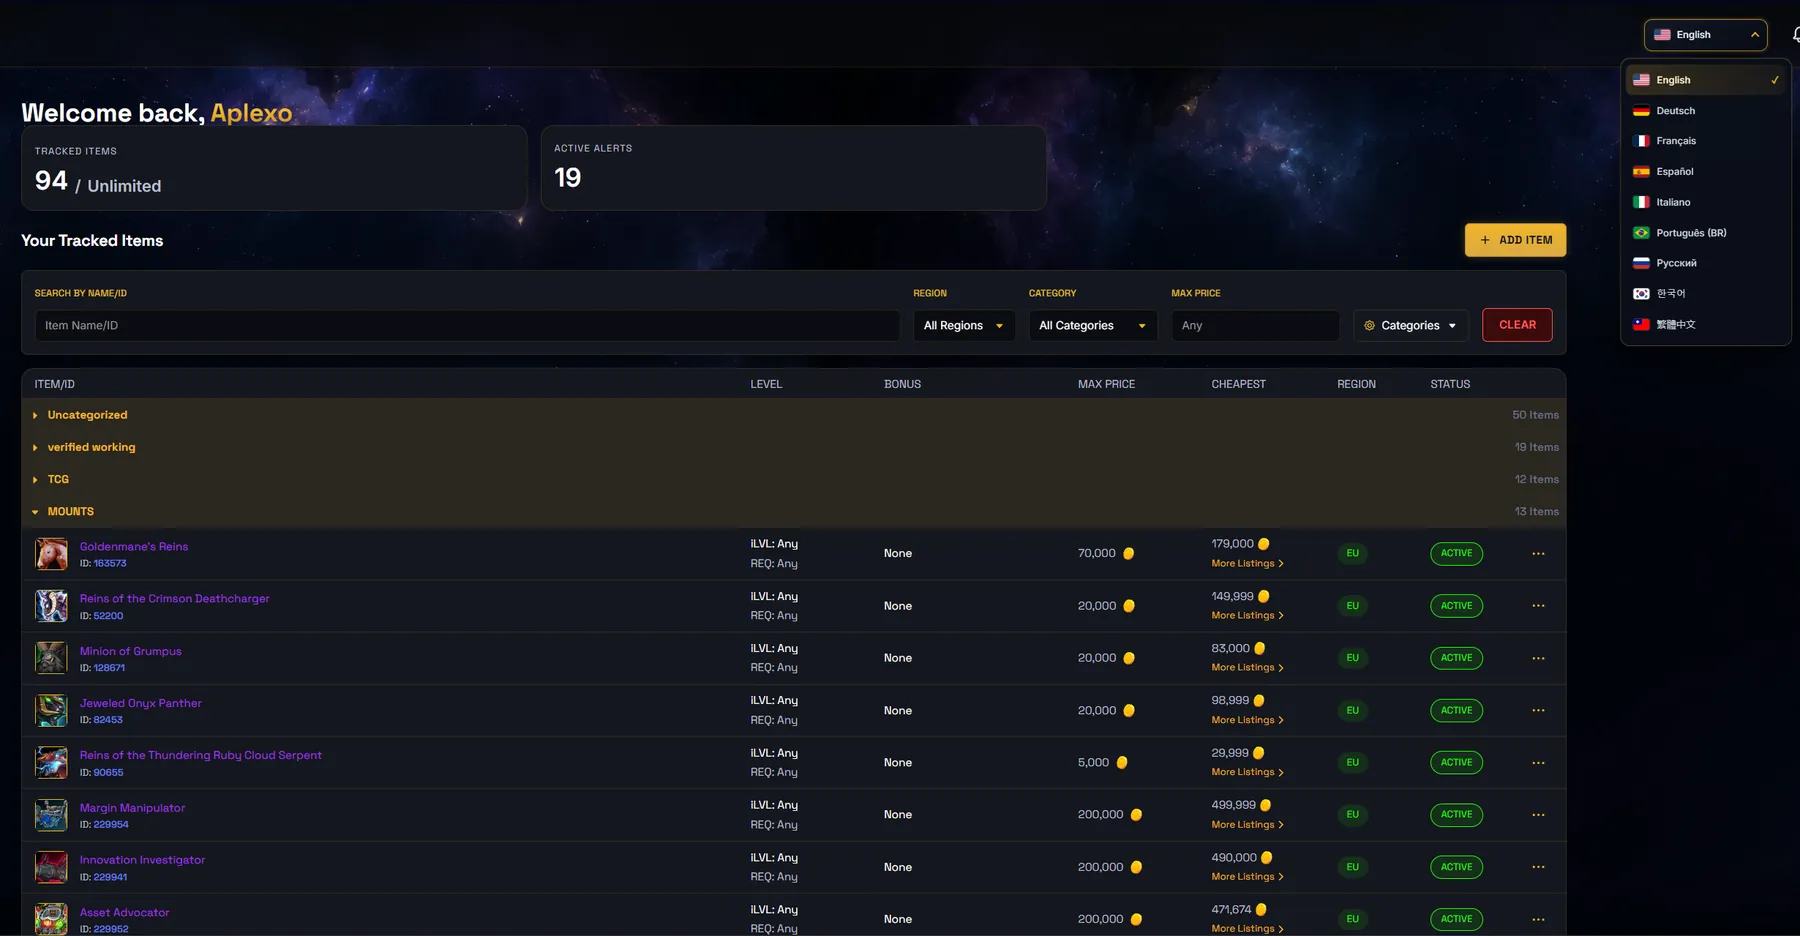The image size is (1800, 936).
Task: Select Français from language menu
Action: pyautogui.click(x=1706, y=141)
